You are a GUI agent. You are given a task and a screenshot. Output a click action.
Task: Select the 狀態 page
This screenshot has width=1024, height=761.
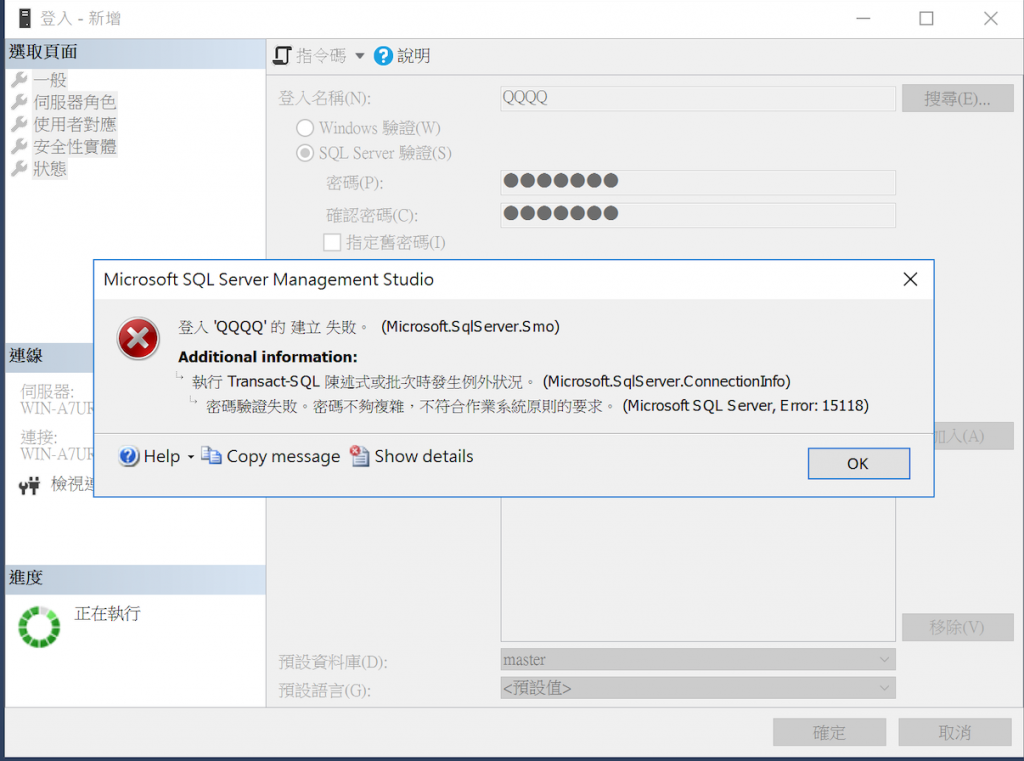point(50,169)
